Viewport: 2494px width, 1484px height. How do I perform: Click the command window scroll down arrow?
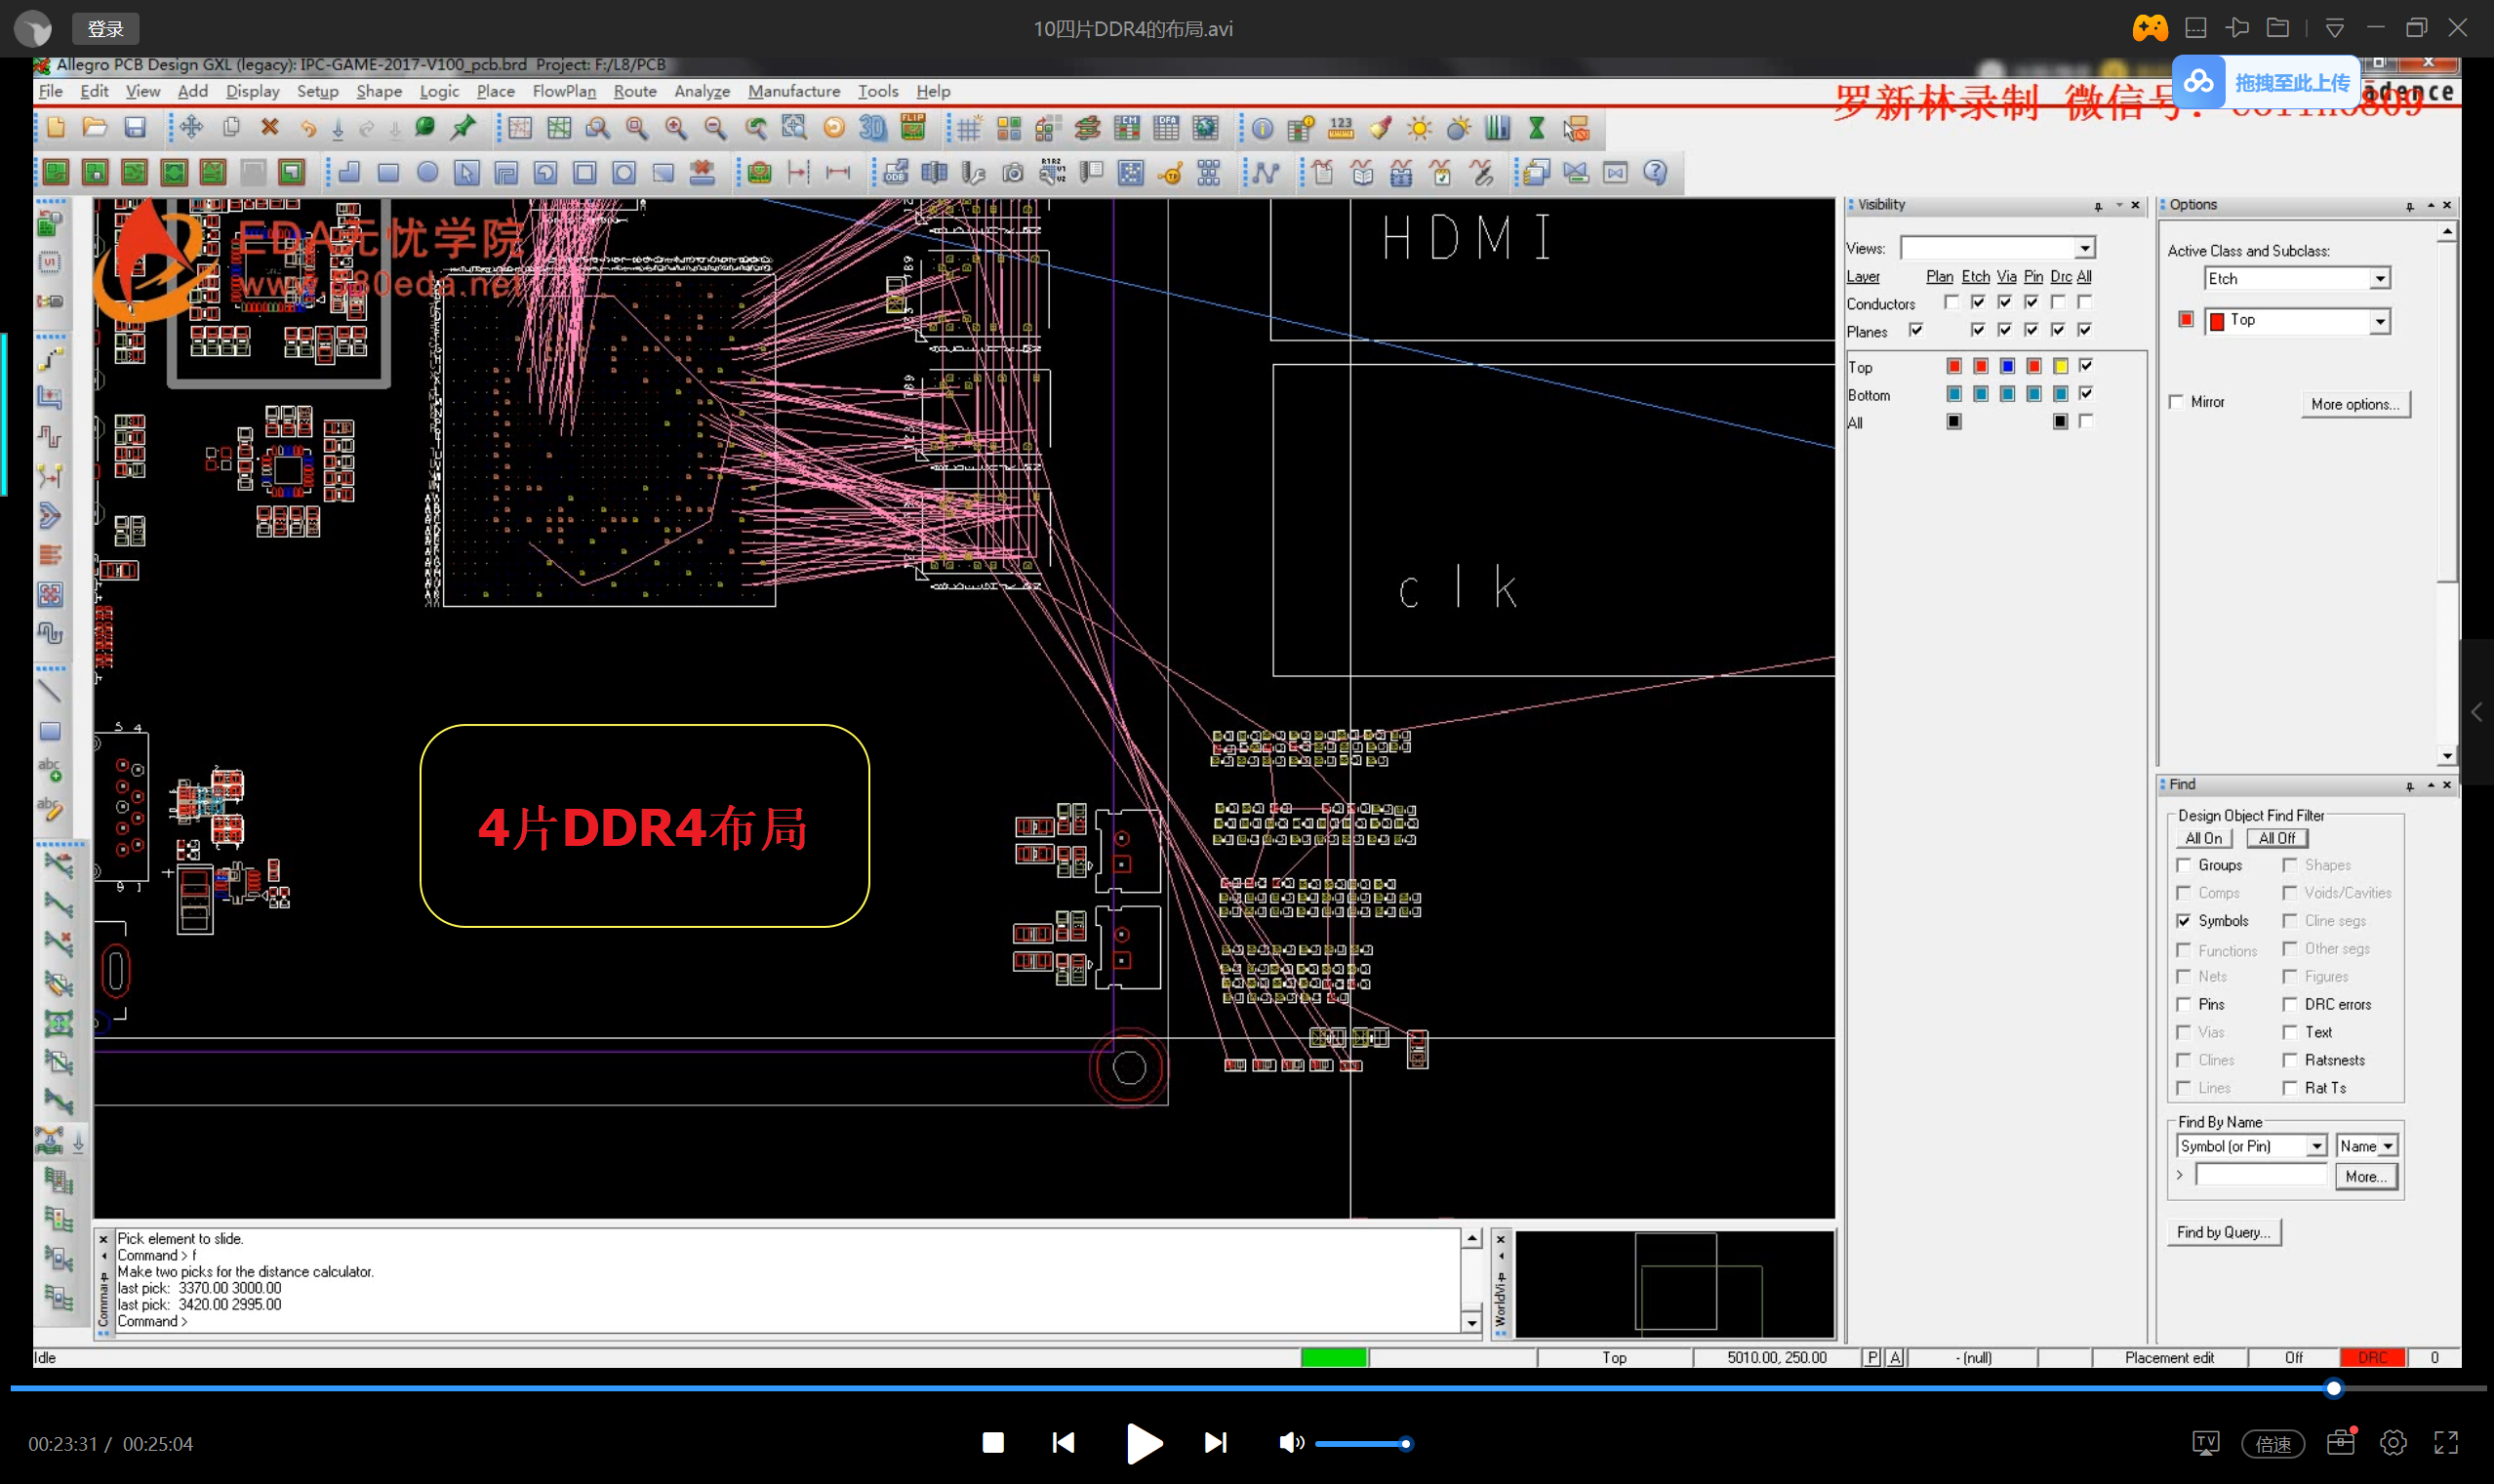pyautogui.click(x=1472, y=1322)
